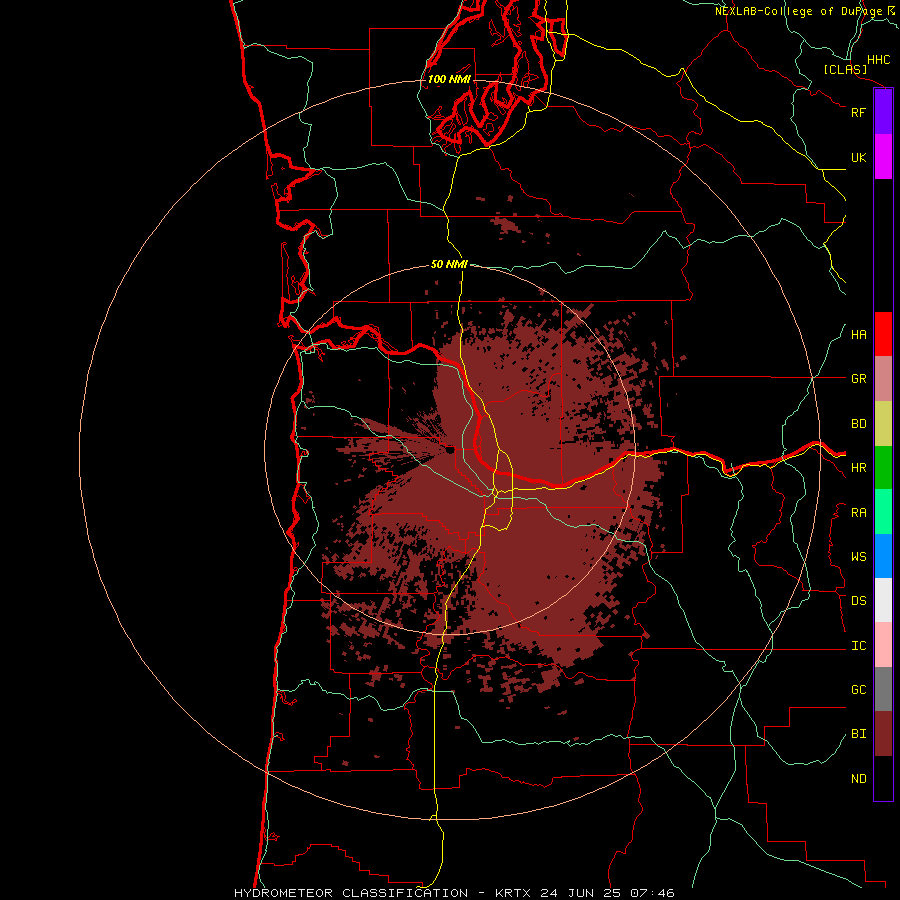Click the dark green HR legend swatch
Screen dimensions: 900x900
click(x=883, y=468)
